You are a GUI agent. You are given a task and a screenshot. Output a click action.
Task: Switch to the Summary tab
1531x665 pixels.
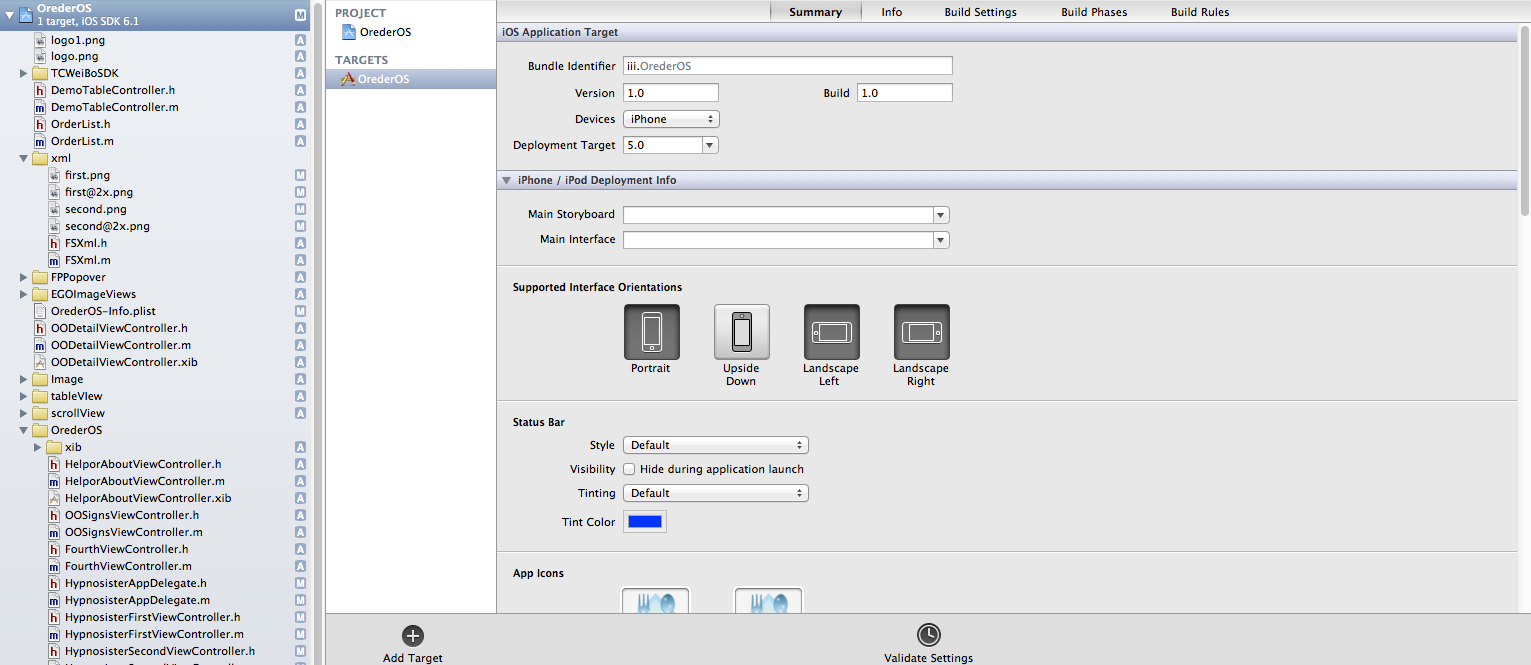(815, 12)
